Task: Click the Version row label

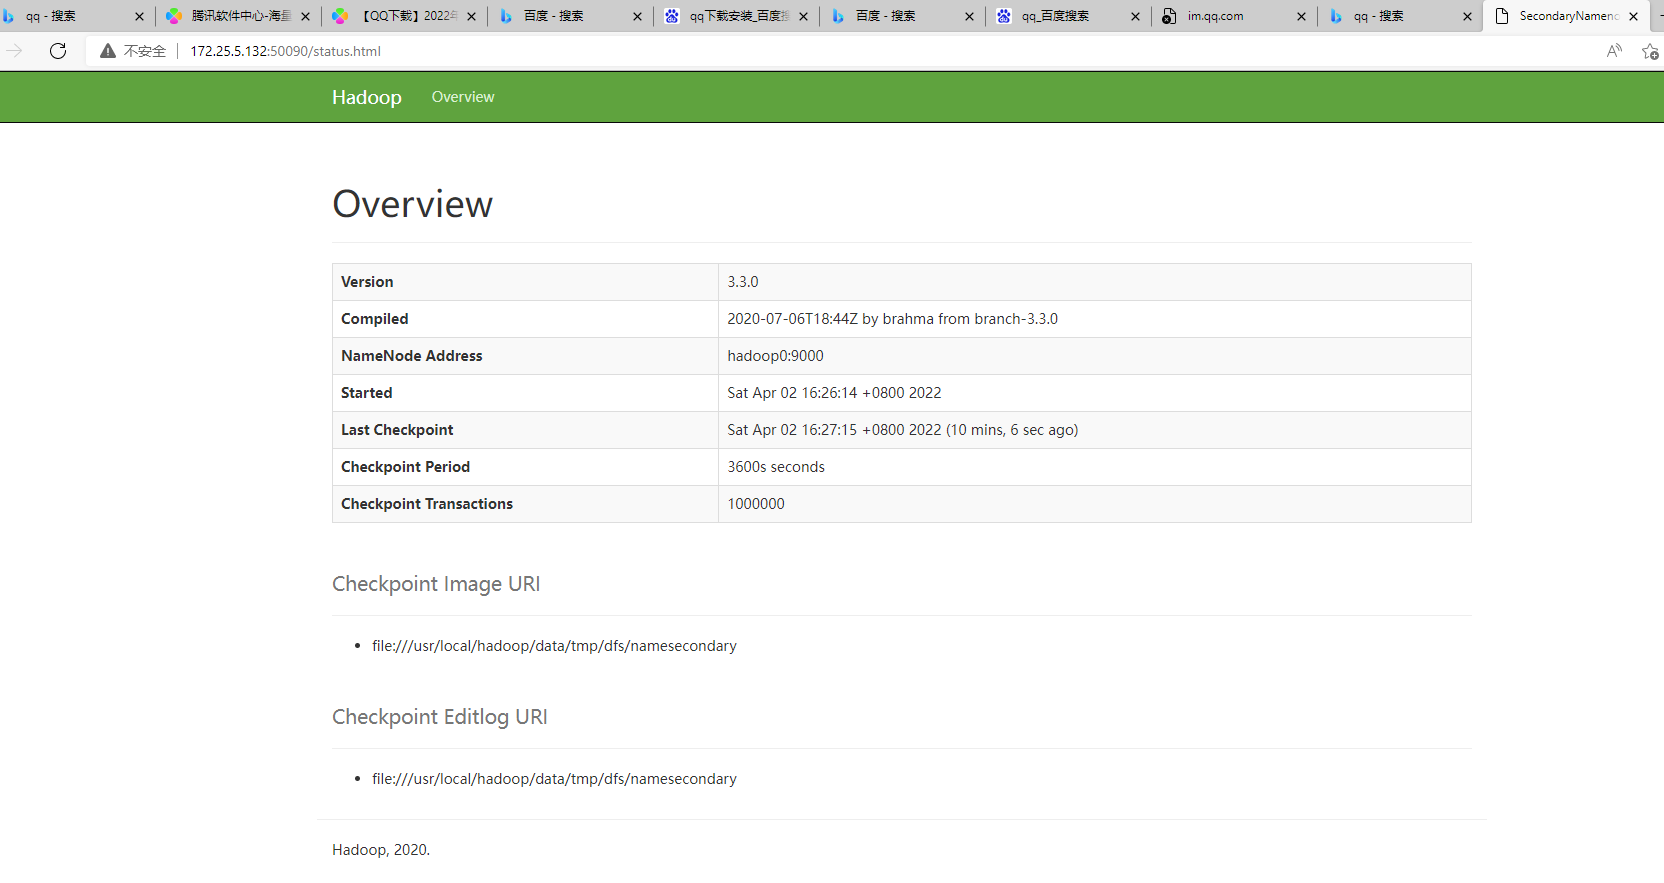Action: 367,282
